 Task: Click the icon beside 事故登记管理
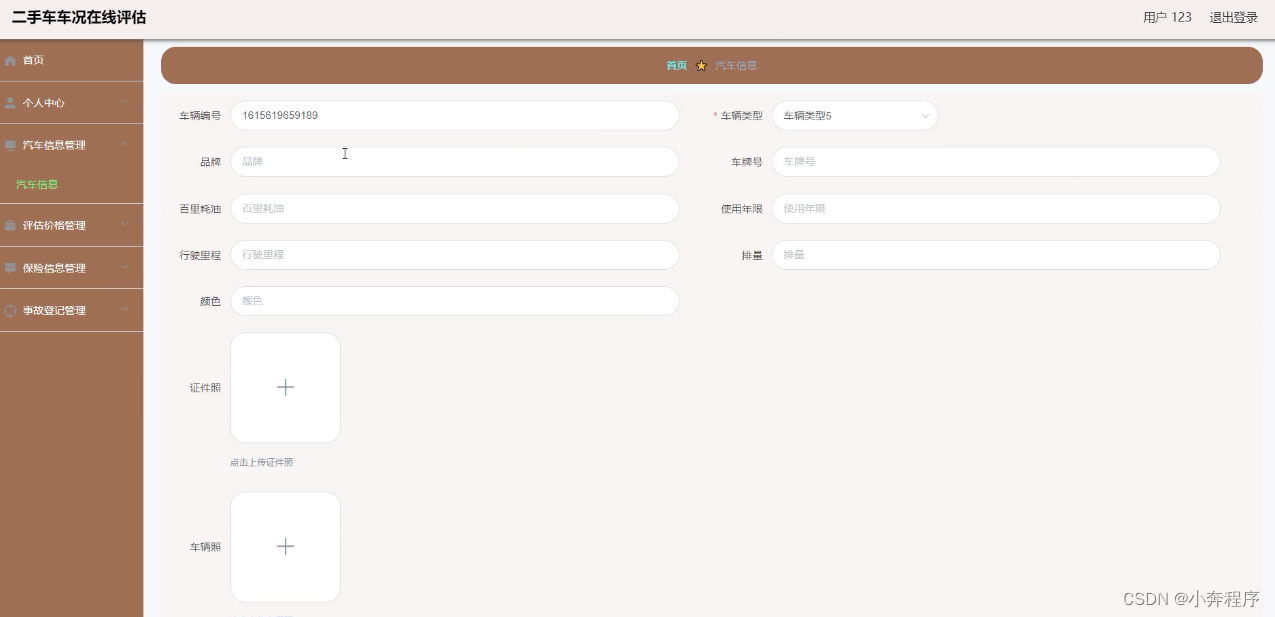(11, 311)
